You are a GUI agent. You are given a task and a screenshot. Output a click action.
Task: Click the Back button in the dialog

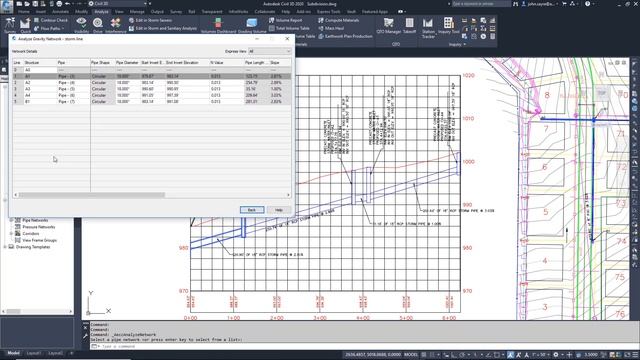pos(252,210)
